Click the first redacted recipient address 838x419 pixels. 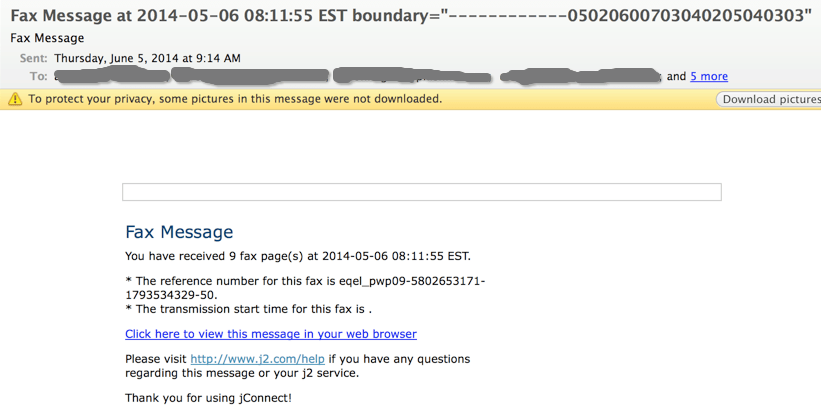110,75
